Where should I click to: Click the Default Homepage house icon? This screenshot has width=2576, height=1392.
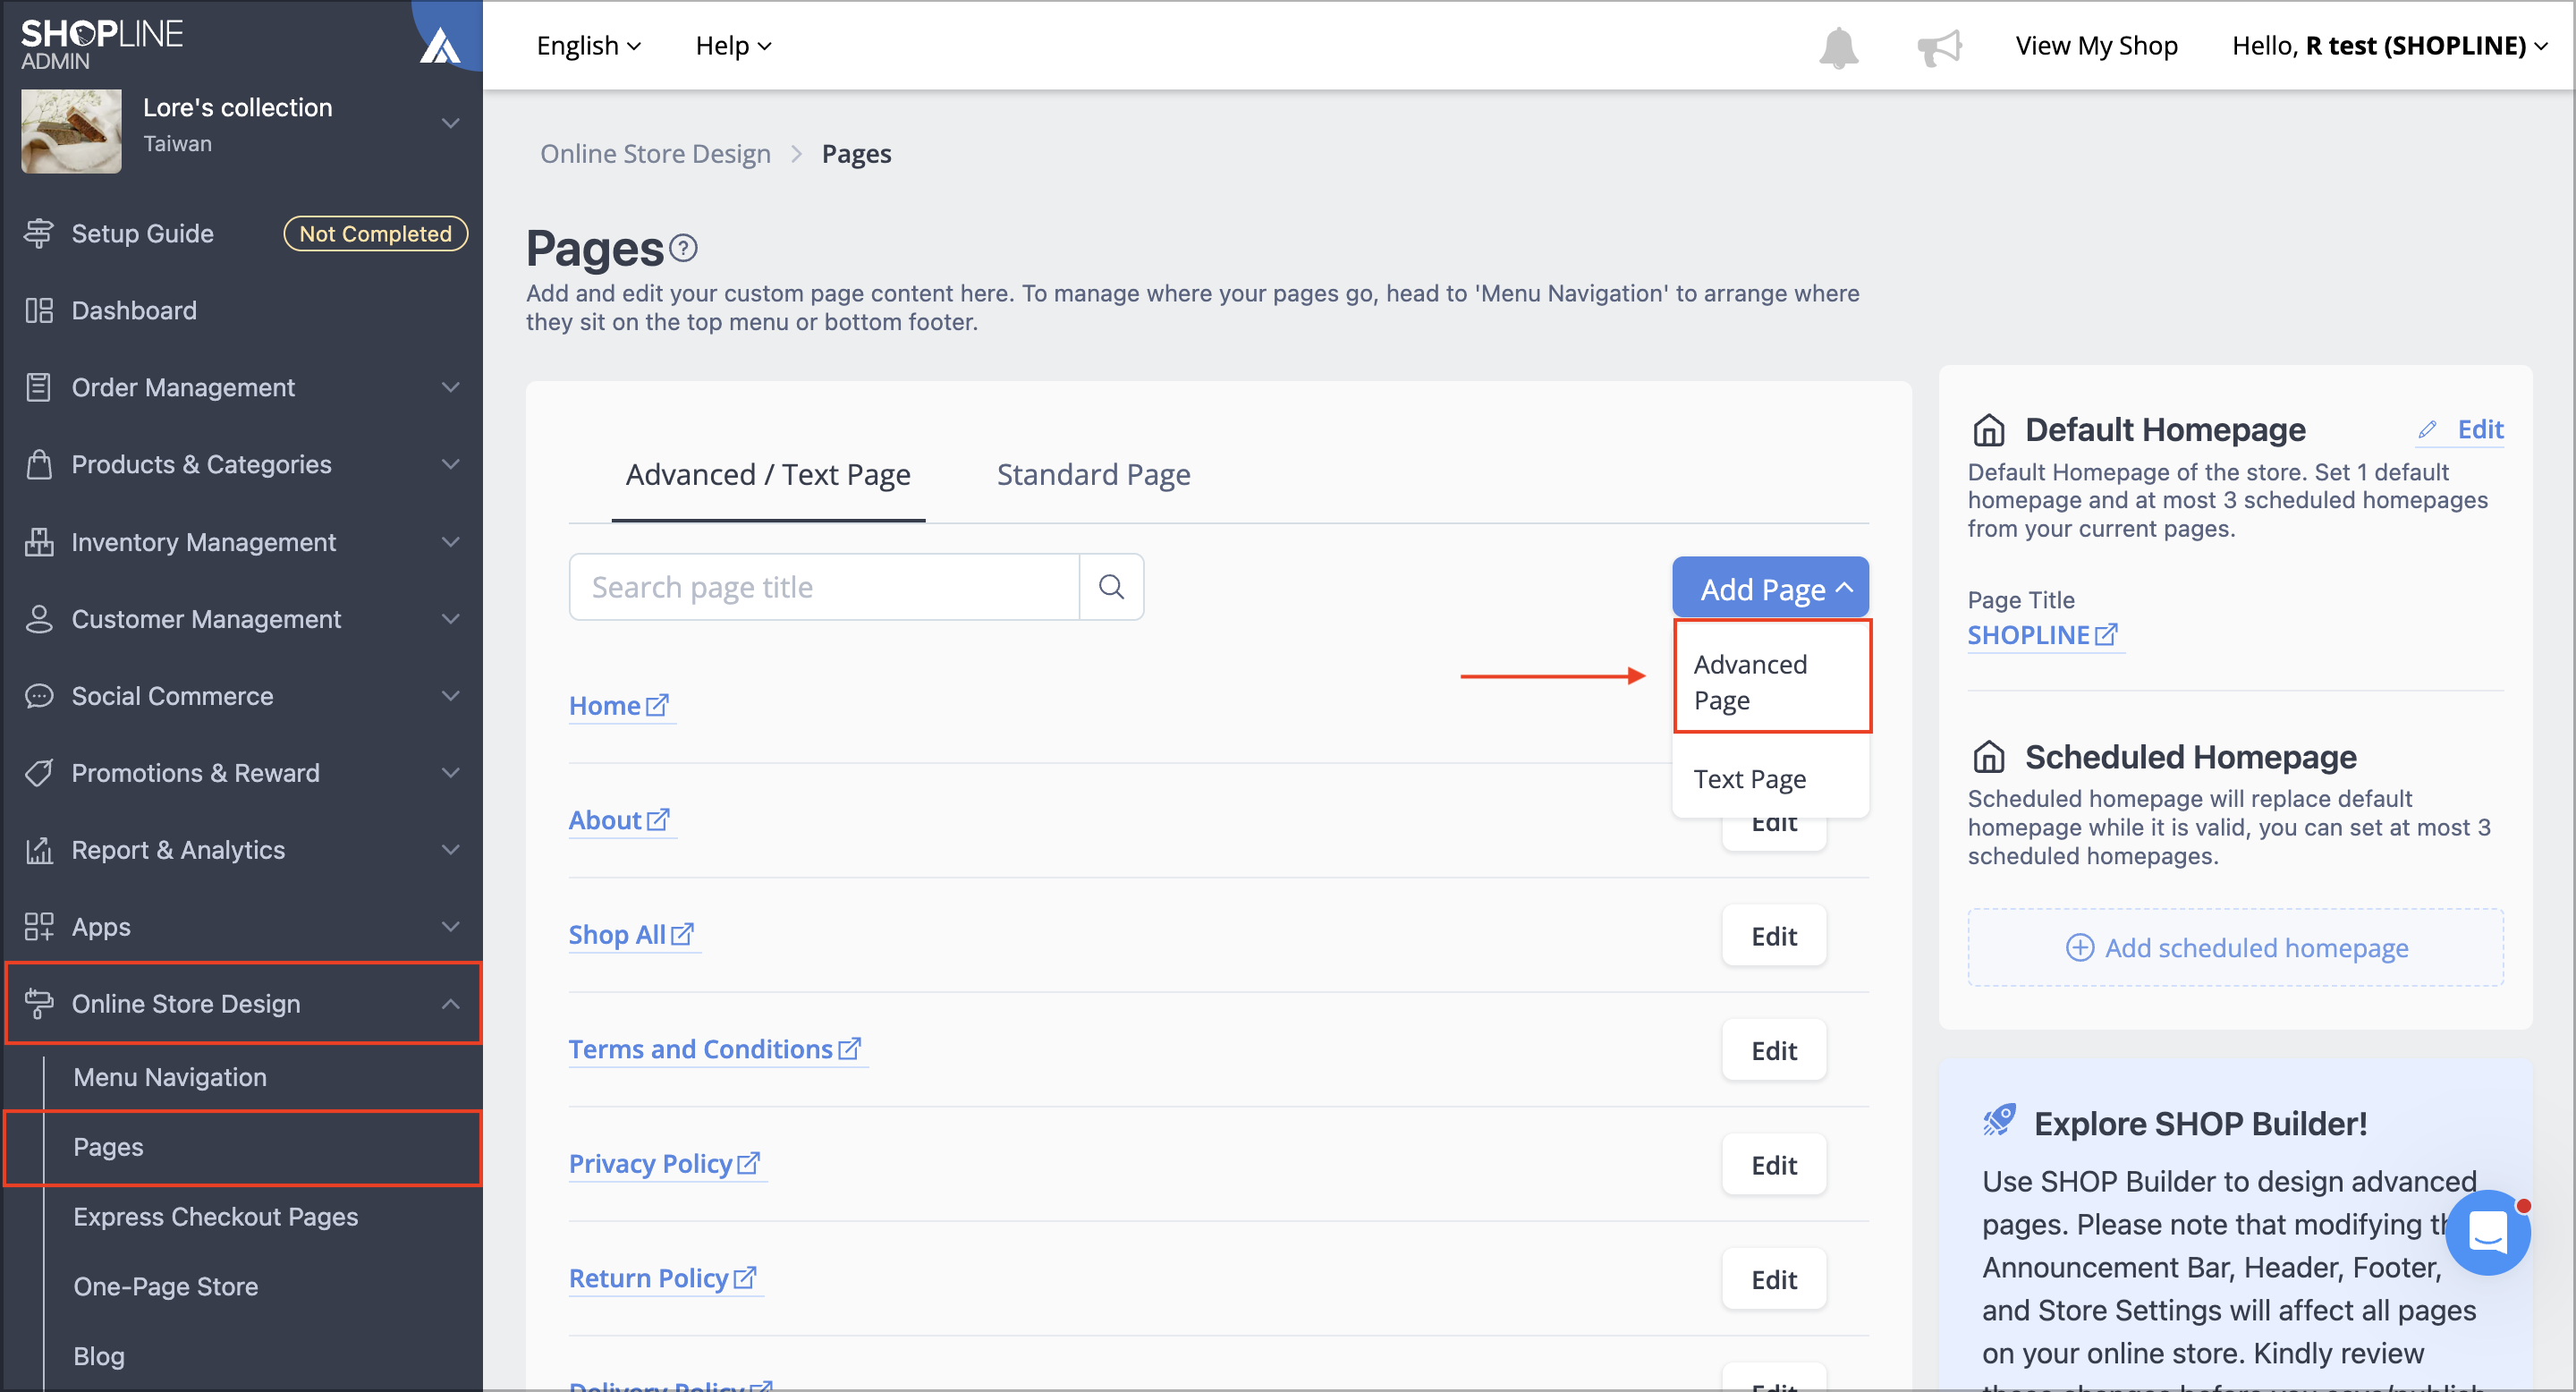[1988, 430]
